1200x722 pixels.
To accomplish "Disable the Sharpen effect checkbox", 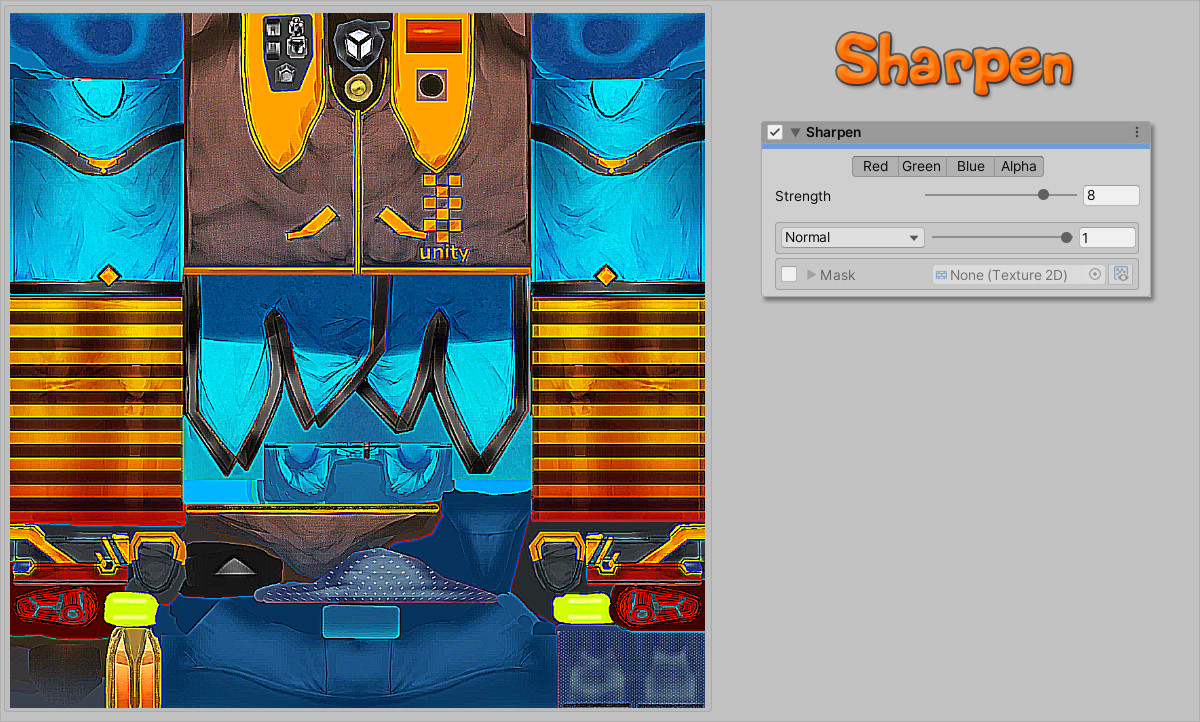I will 774,132.
